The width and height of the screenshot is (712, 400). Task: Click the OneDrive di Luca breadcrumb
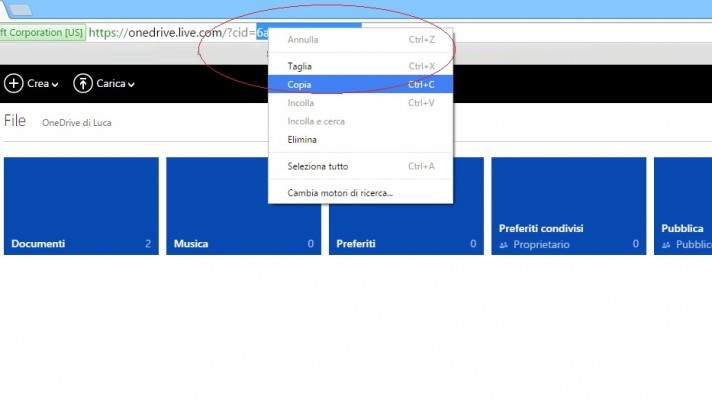click(x=77, y=123)
